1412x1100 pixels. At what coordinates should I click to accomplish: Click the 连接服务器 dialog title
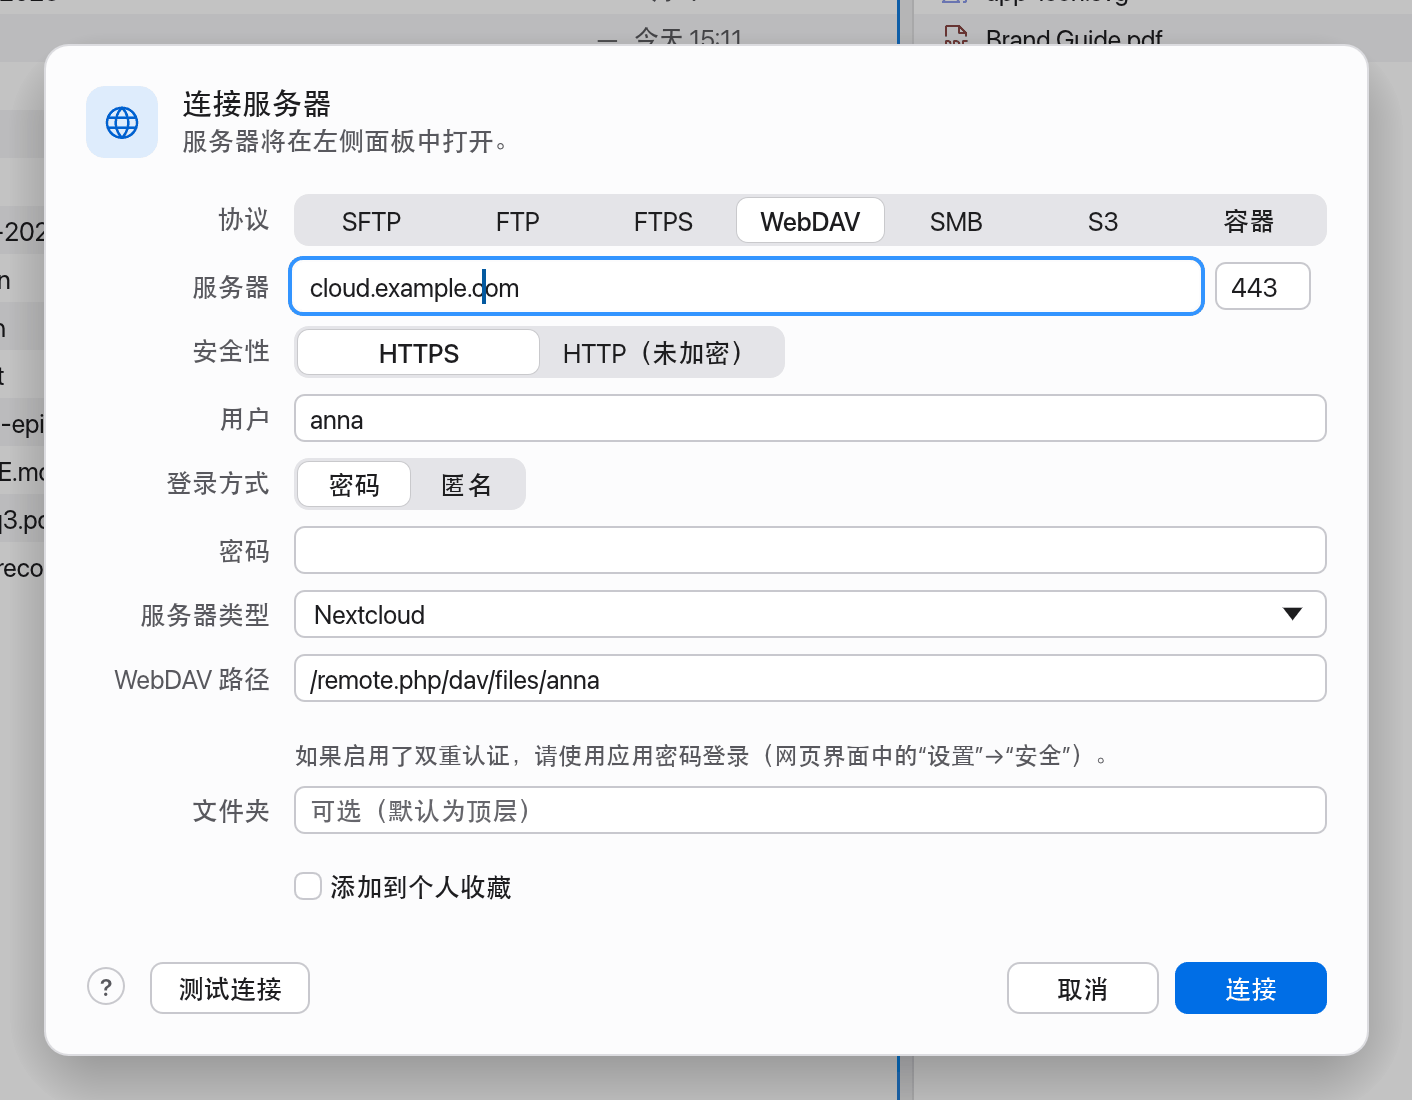coord(257,103)
